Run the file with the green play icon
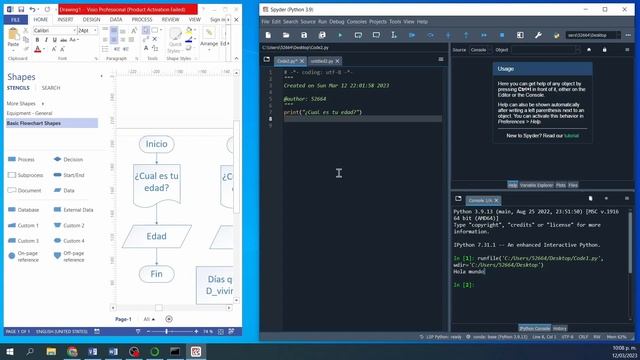This screenshot has height=360, width=640. tap(340, 36)
